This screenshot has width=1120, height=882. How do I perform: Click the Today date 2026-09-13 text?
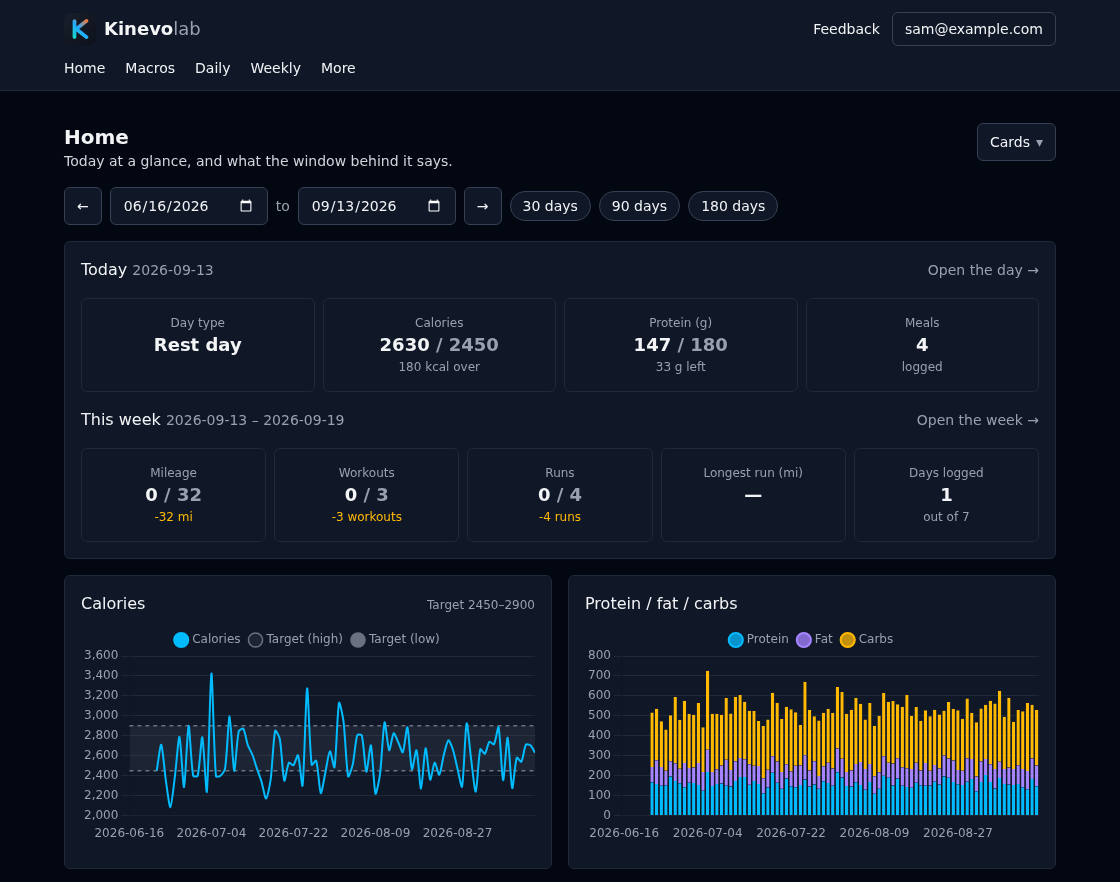[173, 270]
